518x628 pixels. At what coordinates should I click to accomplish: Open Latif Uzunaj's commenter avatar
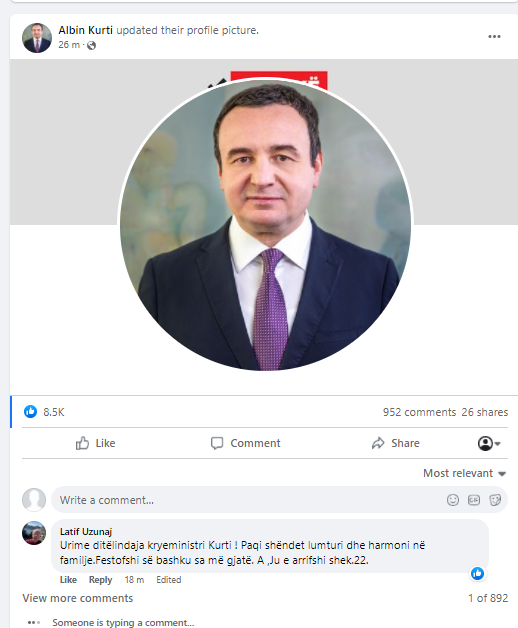(x=34, y=533)
